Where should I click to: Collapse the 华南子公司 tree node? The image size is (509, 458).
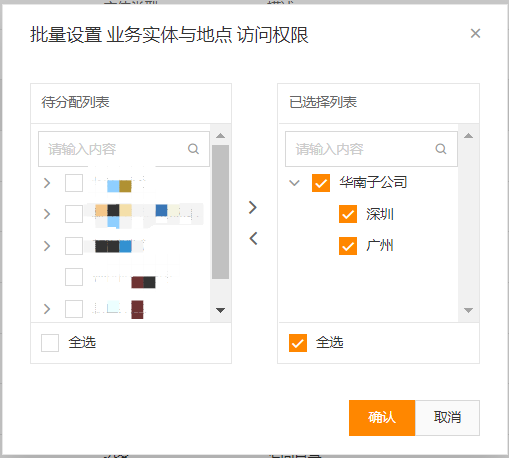click(294, 183)
